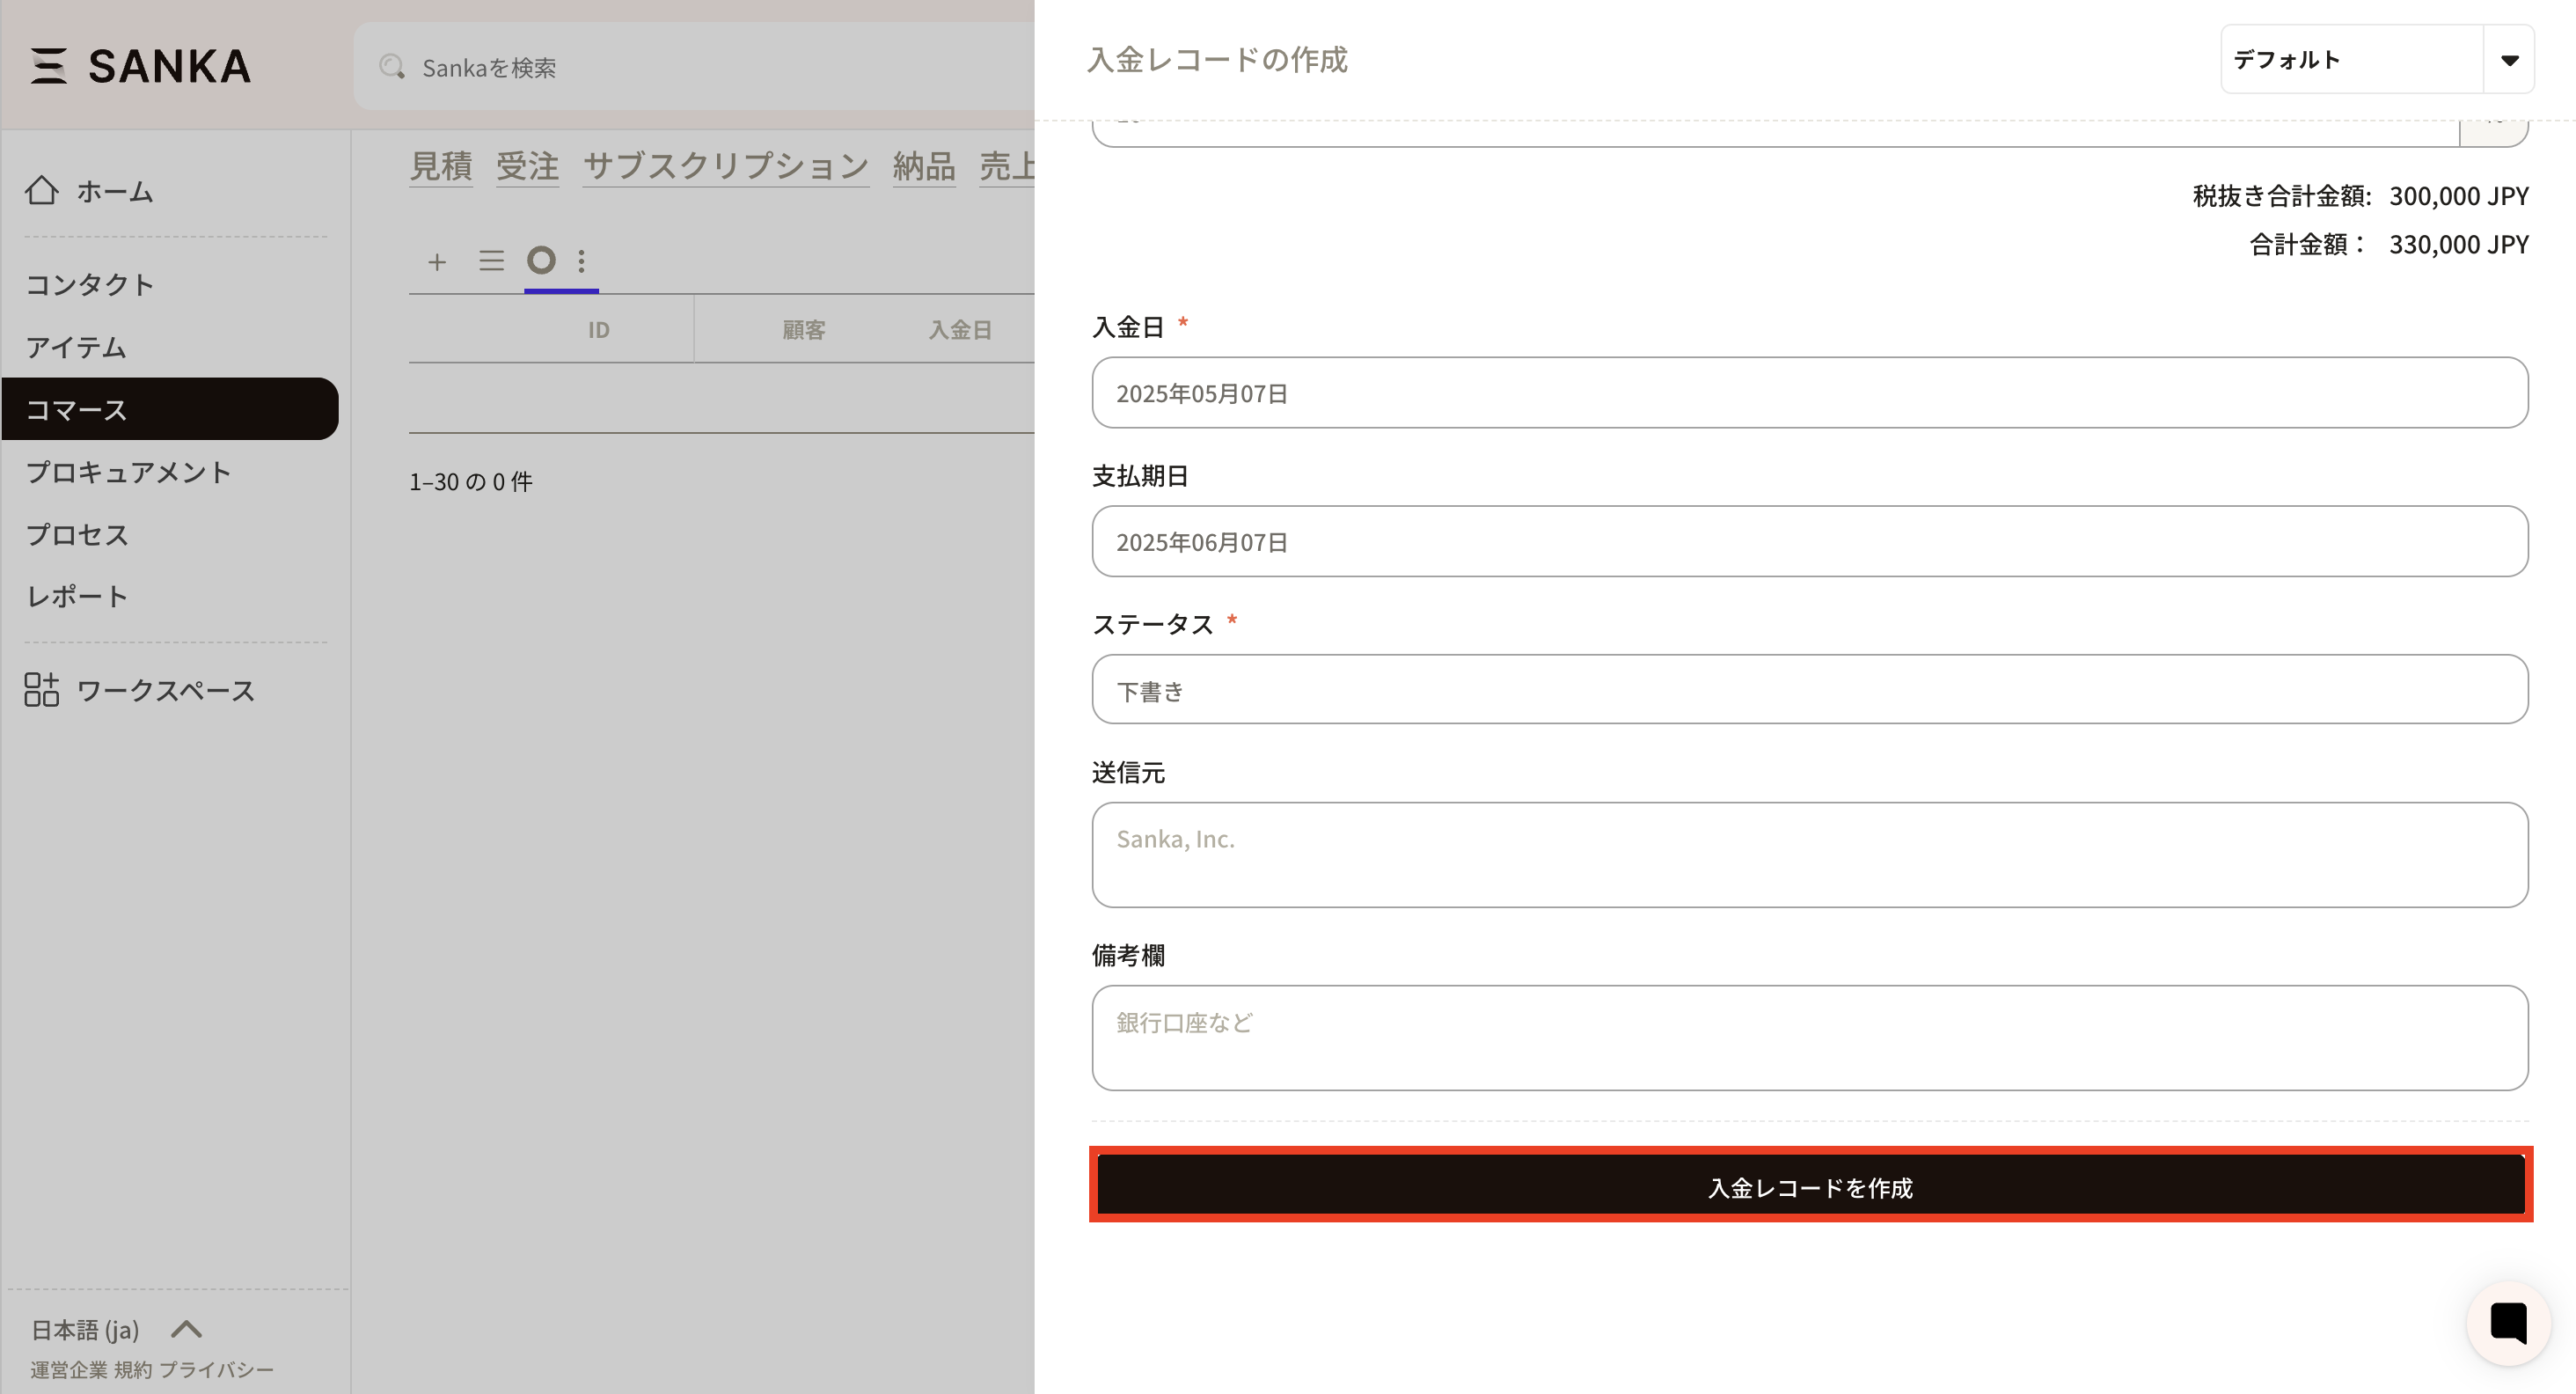The image size is (2576, 1394).
Task: Go to ホーム in sidebar
Action: coord(114,191)
